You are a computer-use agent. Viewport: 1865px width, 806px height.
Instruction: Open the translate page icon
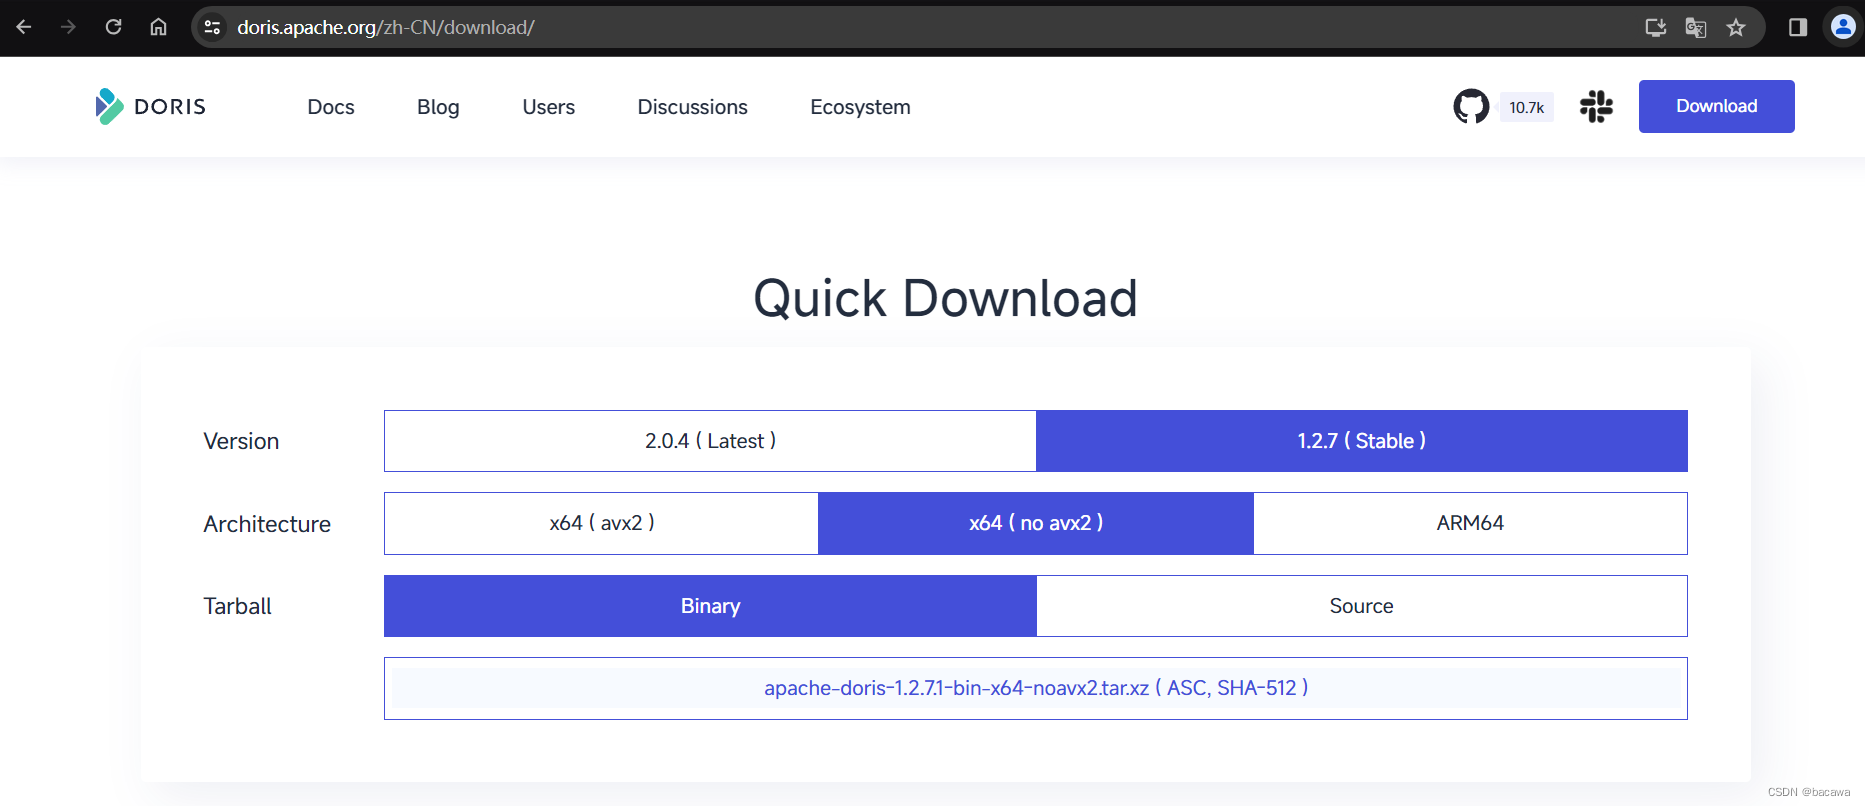pos(1696,27)
